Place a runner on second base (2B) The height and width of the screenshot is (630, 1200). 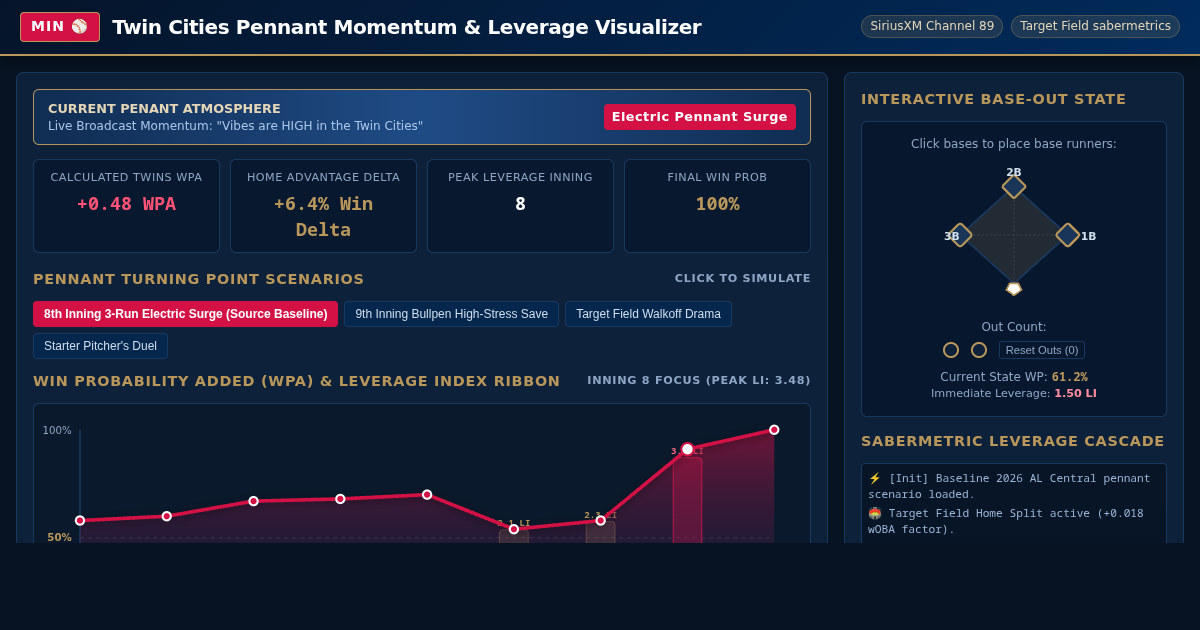[x=1014, y=187]
